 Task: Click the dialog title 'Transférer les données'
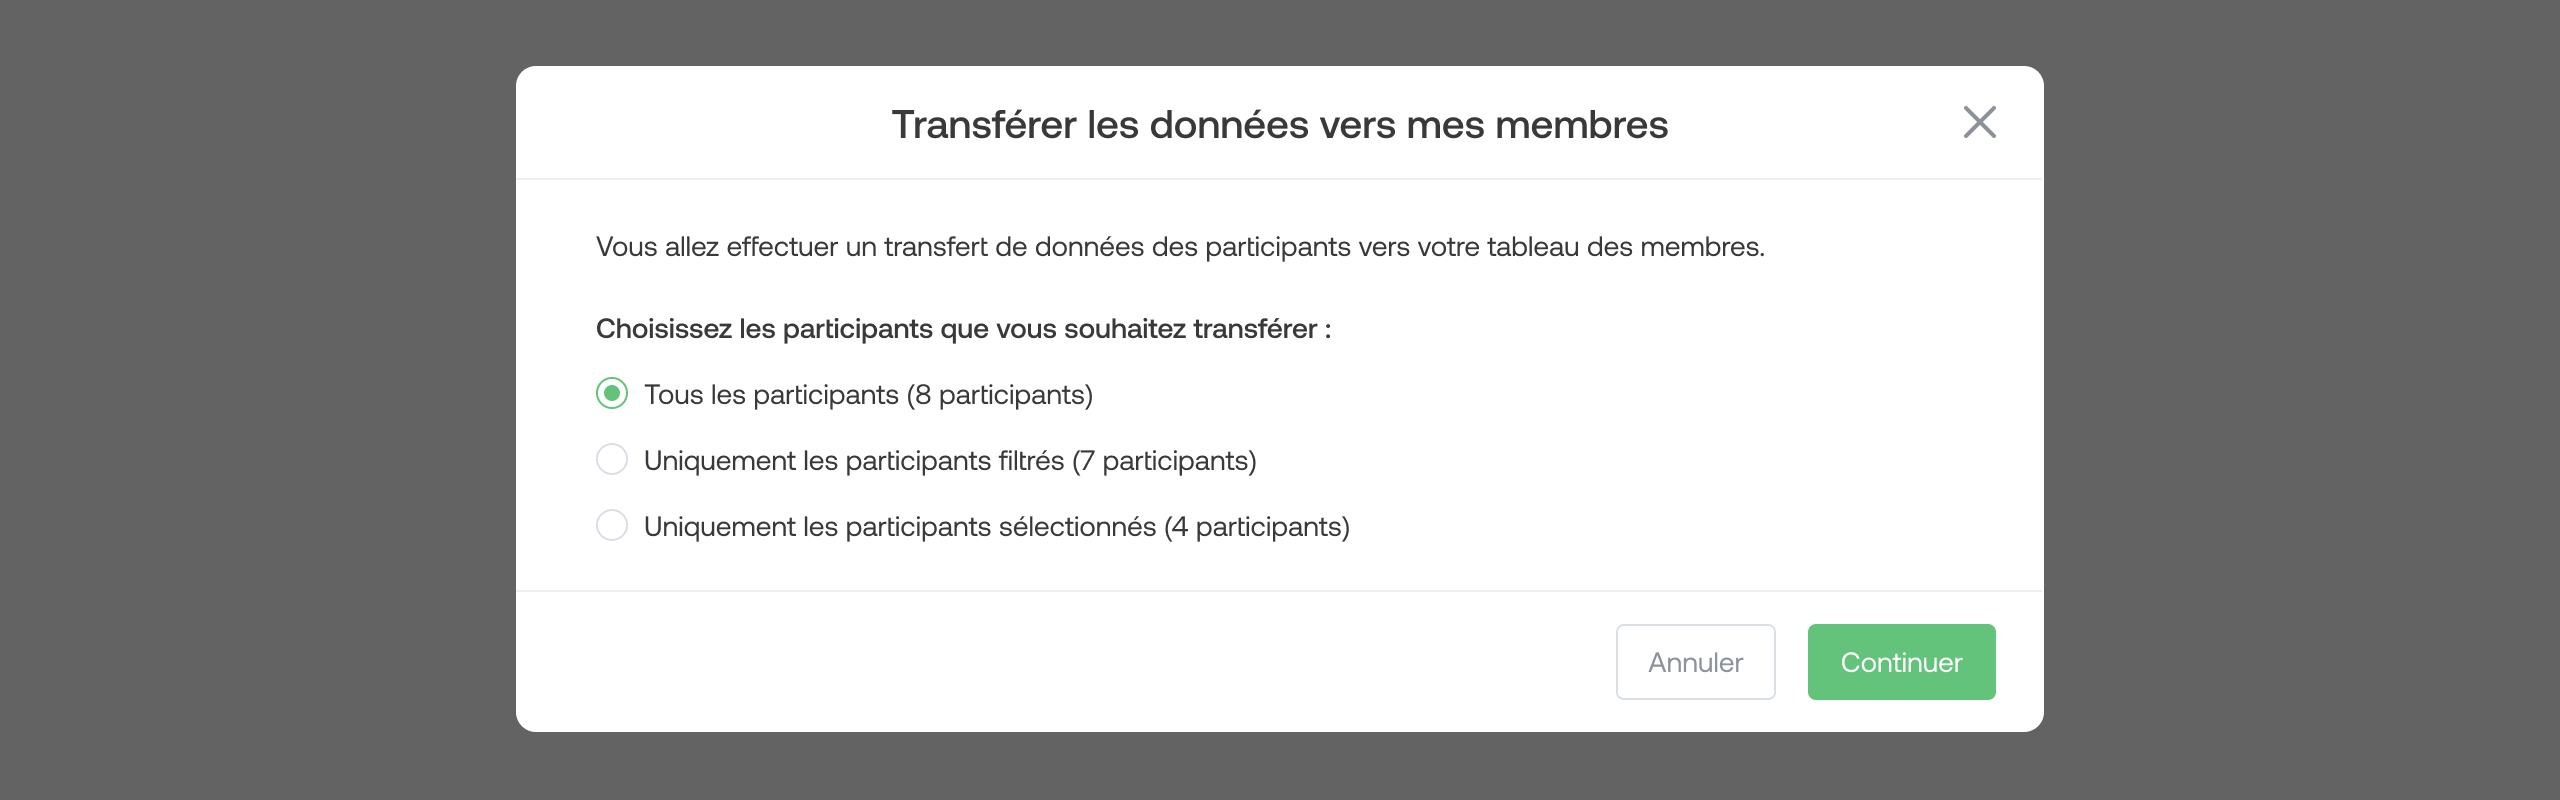[x=1280, y=125]
